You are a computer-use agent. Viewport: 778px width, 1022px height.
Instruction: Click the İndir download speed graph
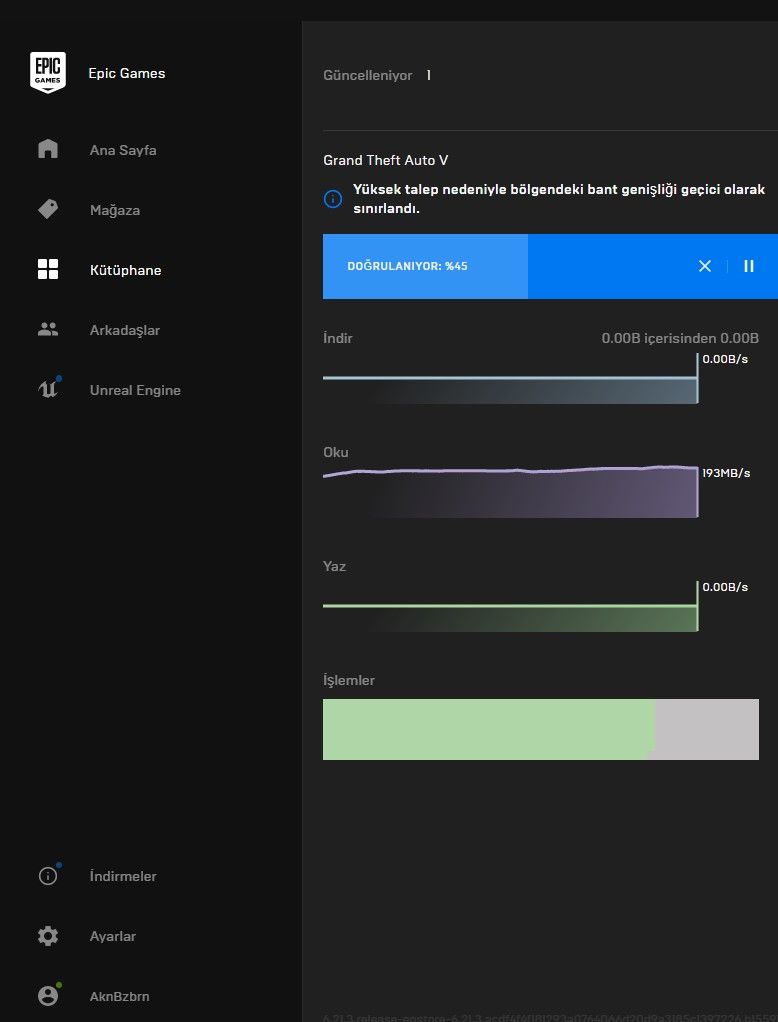pyautogui.click(x=510, y=379)
